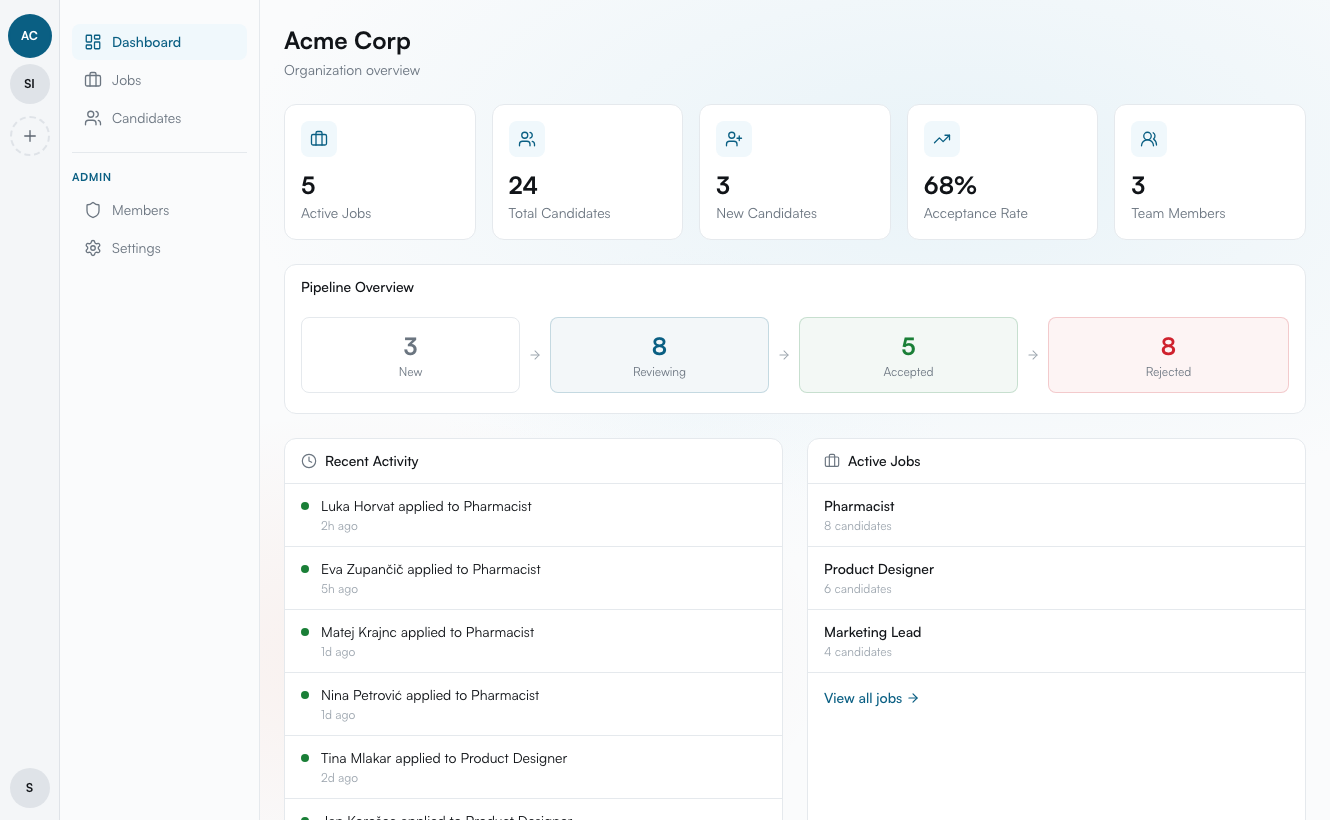Viewport: 1330px width, 820px height.
Task: Click the Settings gear icon
Action: point(93,248)
